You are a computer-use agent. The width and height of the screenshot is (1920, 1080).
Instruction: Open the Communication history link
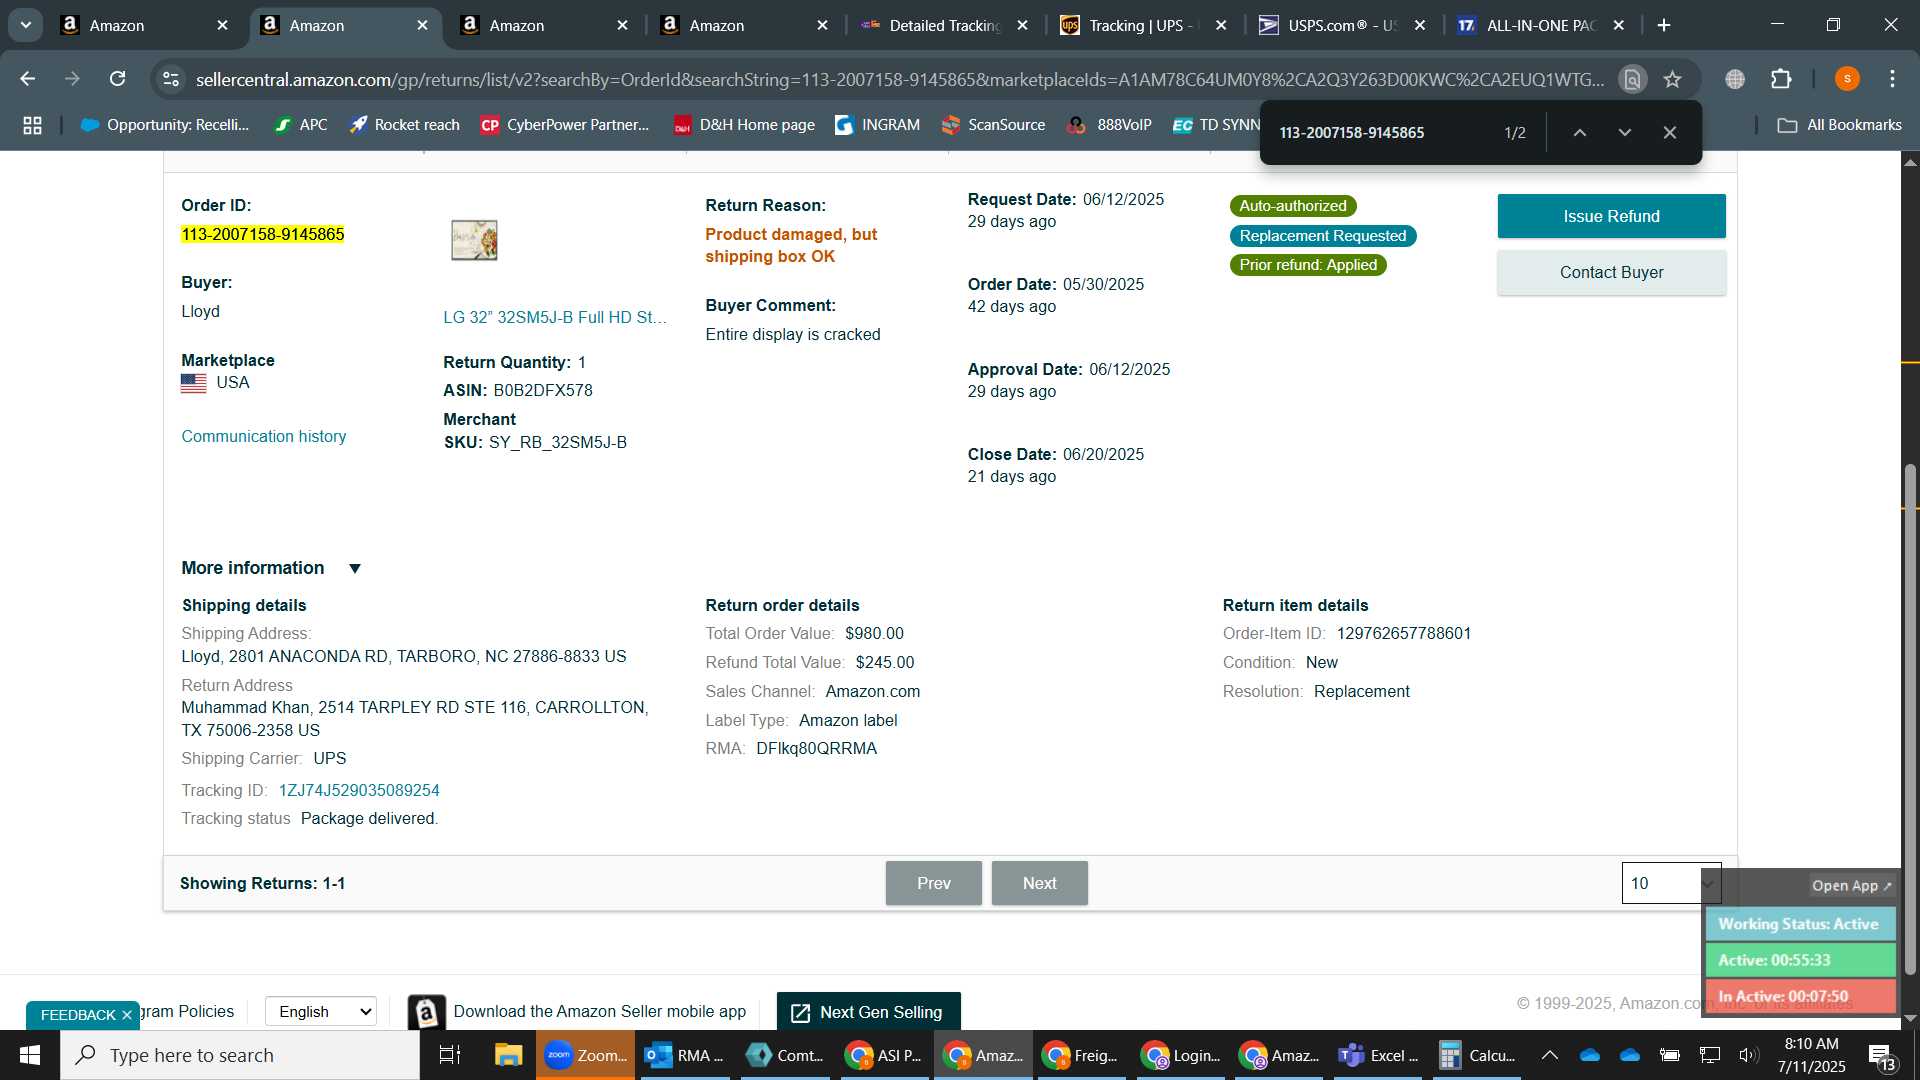click(x=264, y=436)
